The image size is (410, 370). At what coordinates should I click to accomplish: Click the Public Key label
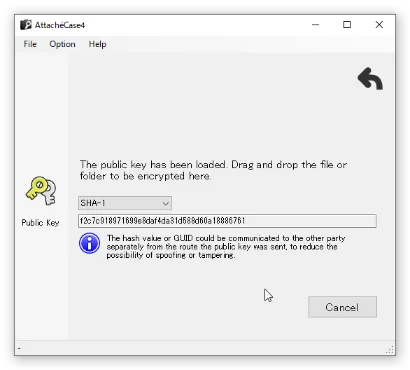point(40,223)
